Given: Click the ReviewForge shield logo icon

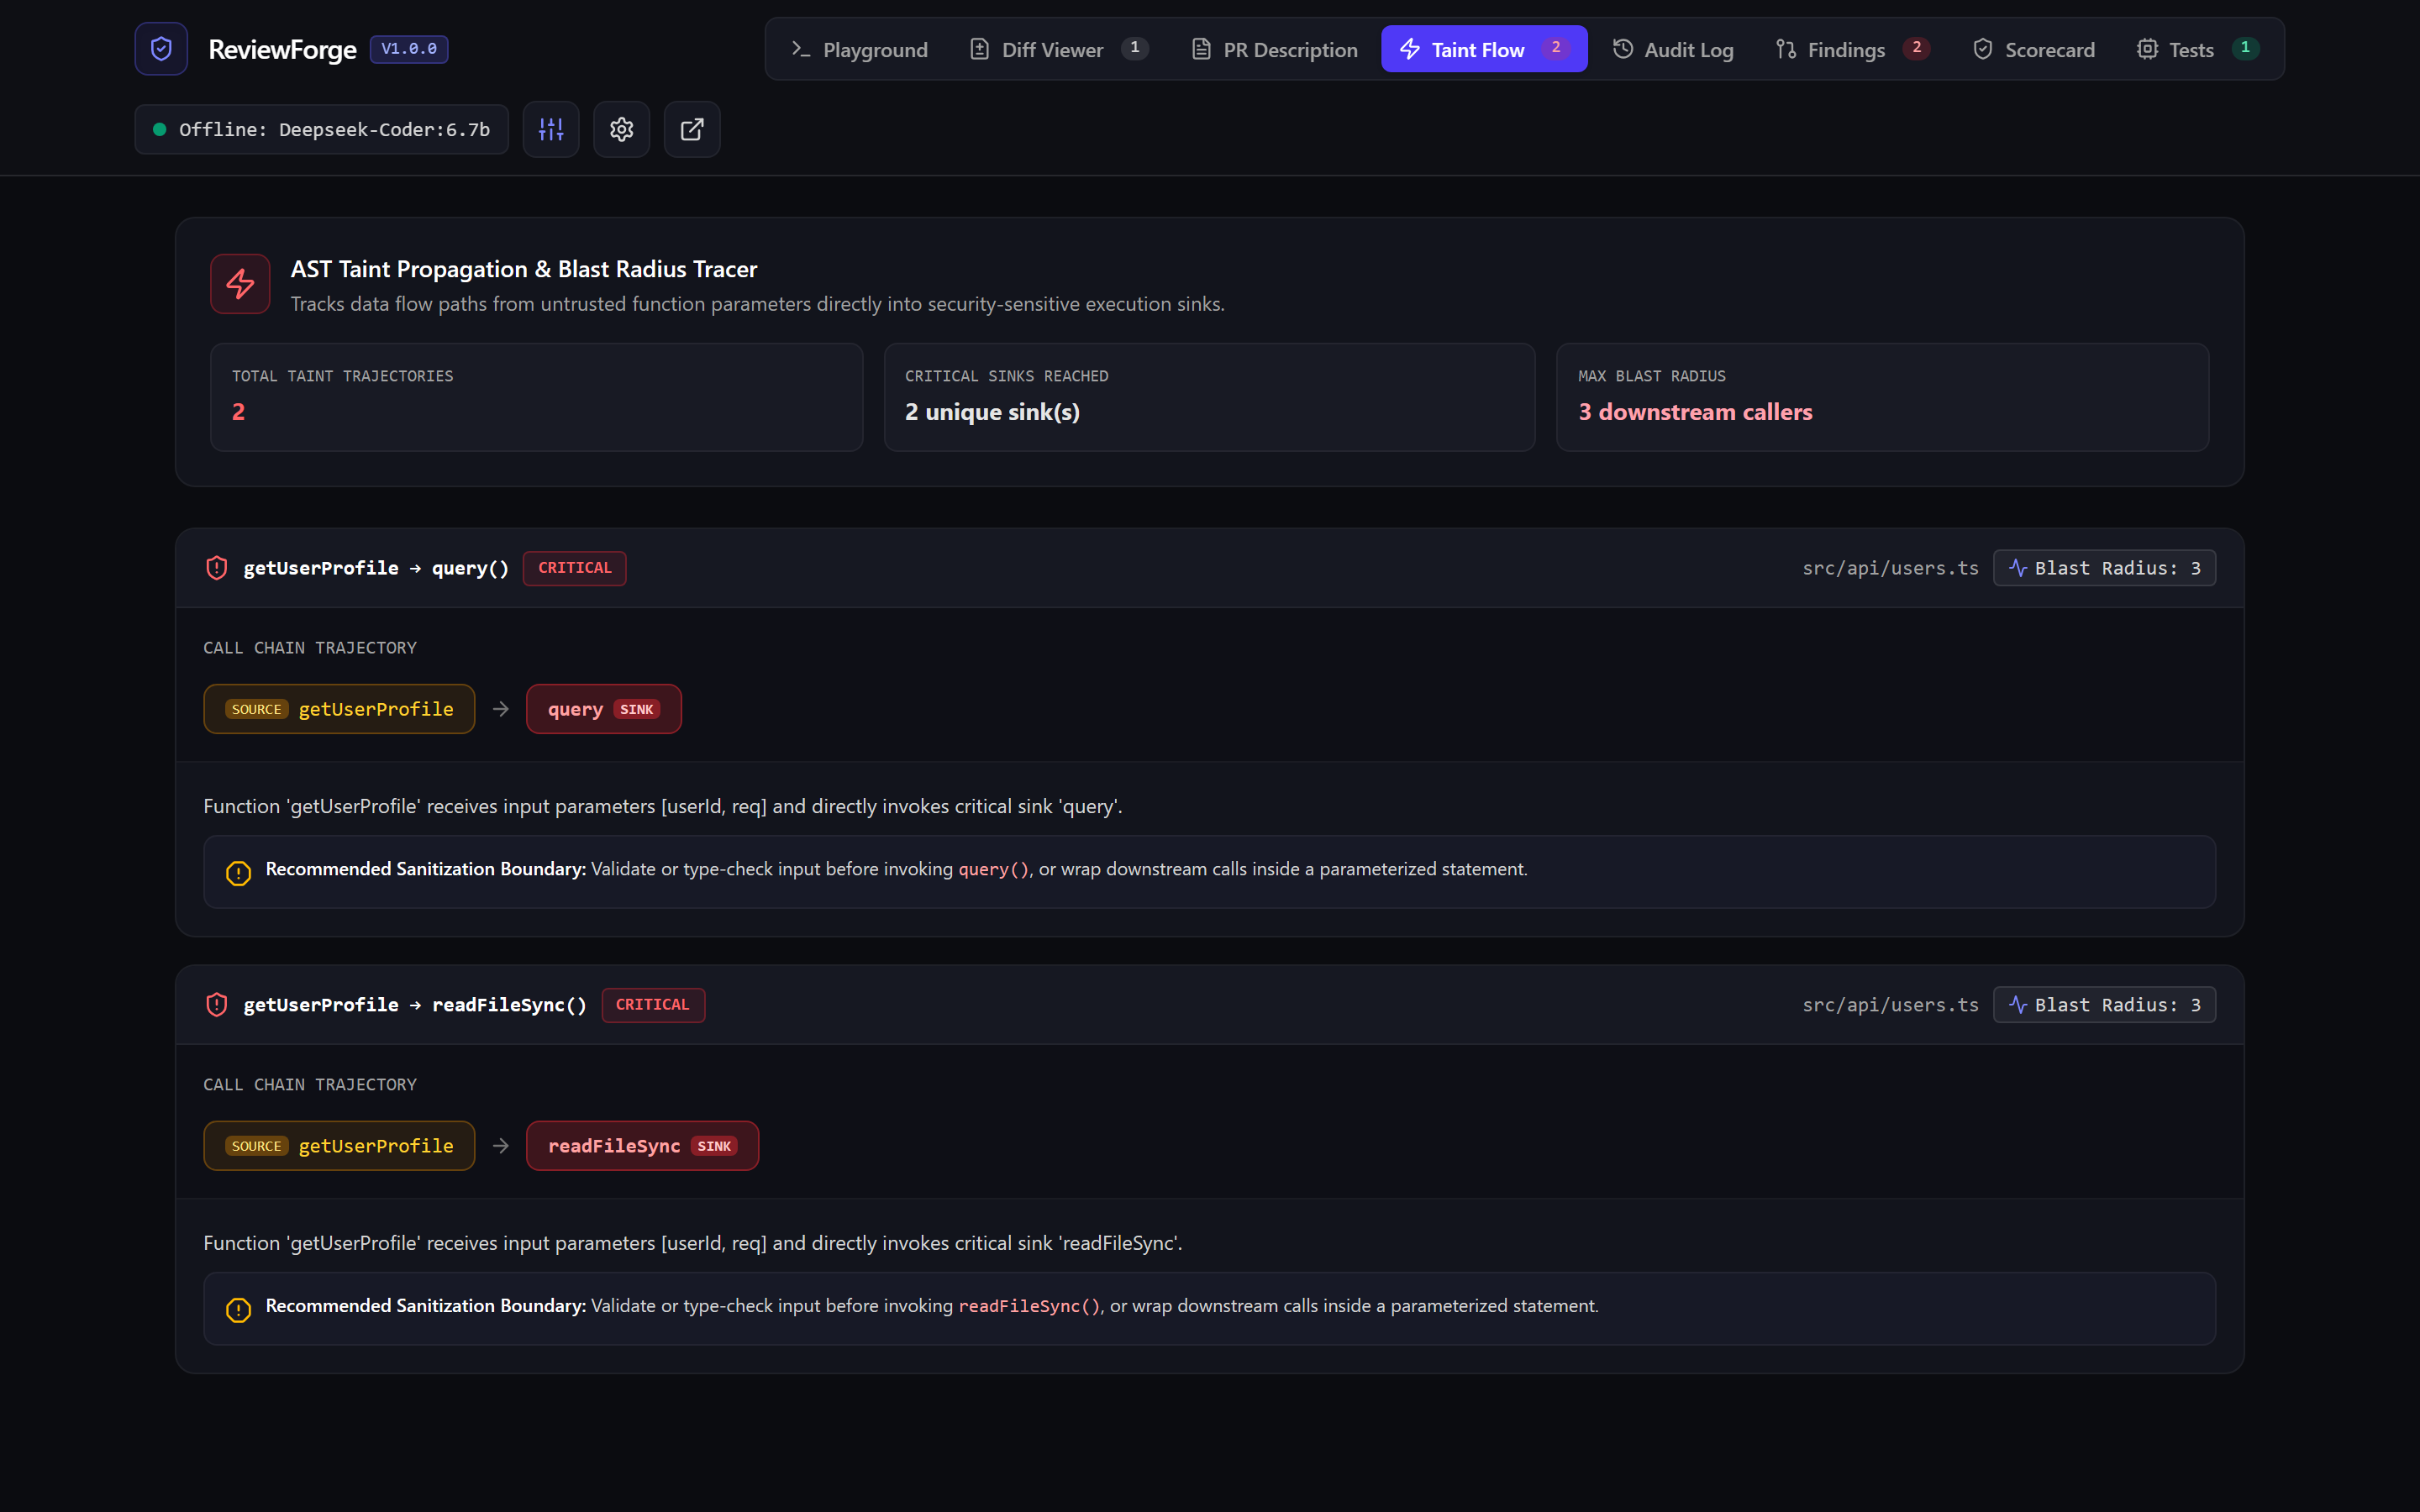Looking at the screenshot, I should coord(161,49).
